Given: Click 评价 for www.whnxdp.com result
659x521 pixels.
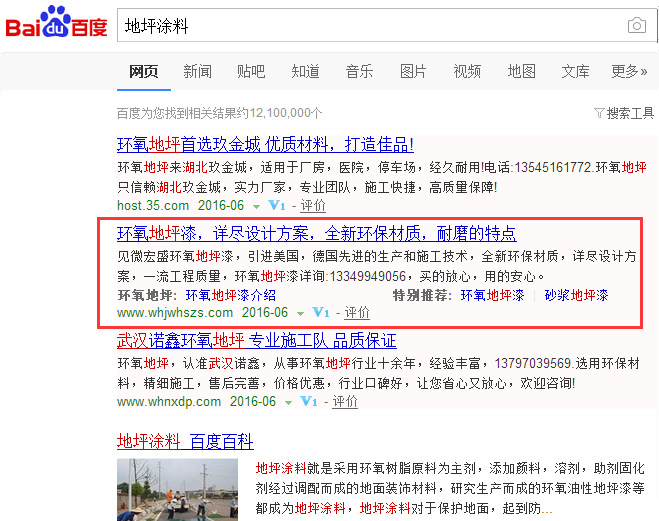Looking at the screenshot, I should [x=345, y=401].
